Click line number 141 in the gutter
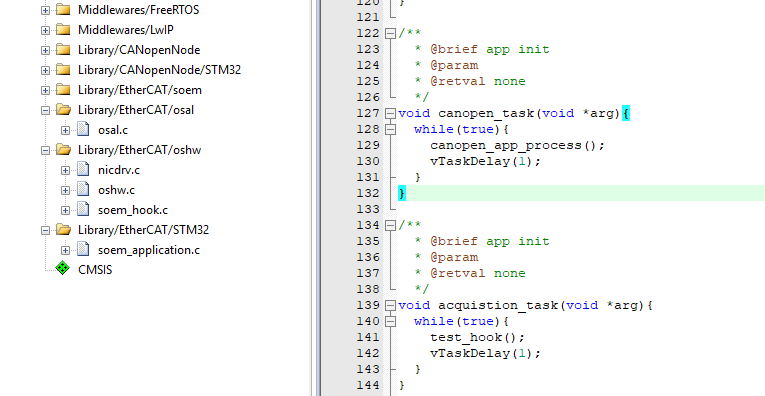 [x=368, y=337]
